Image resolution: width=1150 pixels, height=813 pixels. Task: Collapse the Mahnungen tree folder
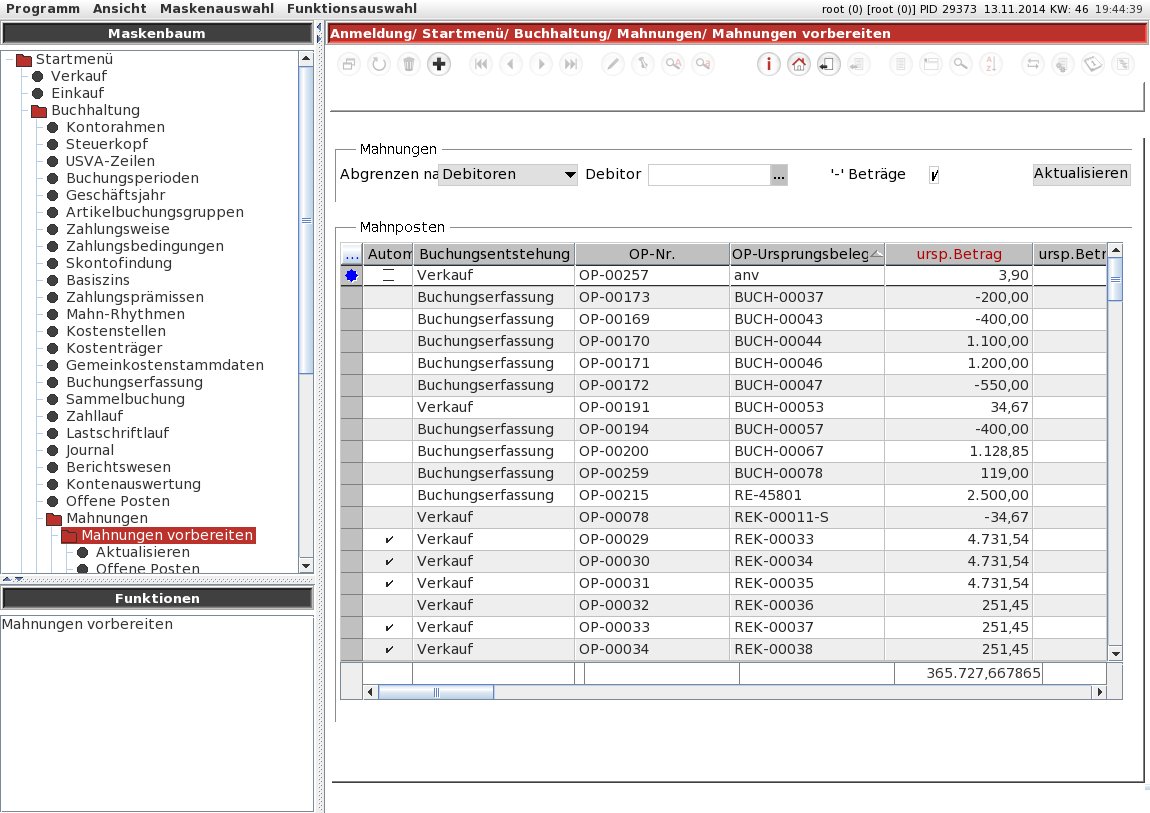click(x=54, y=518)
